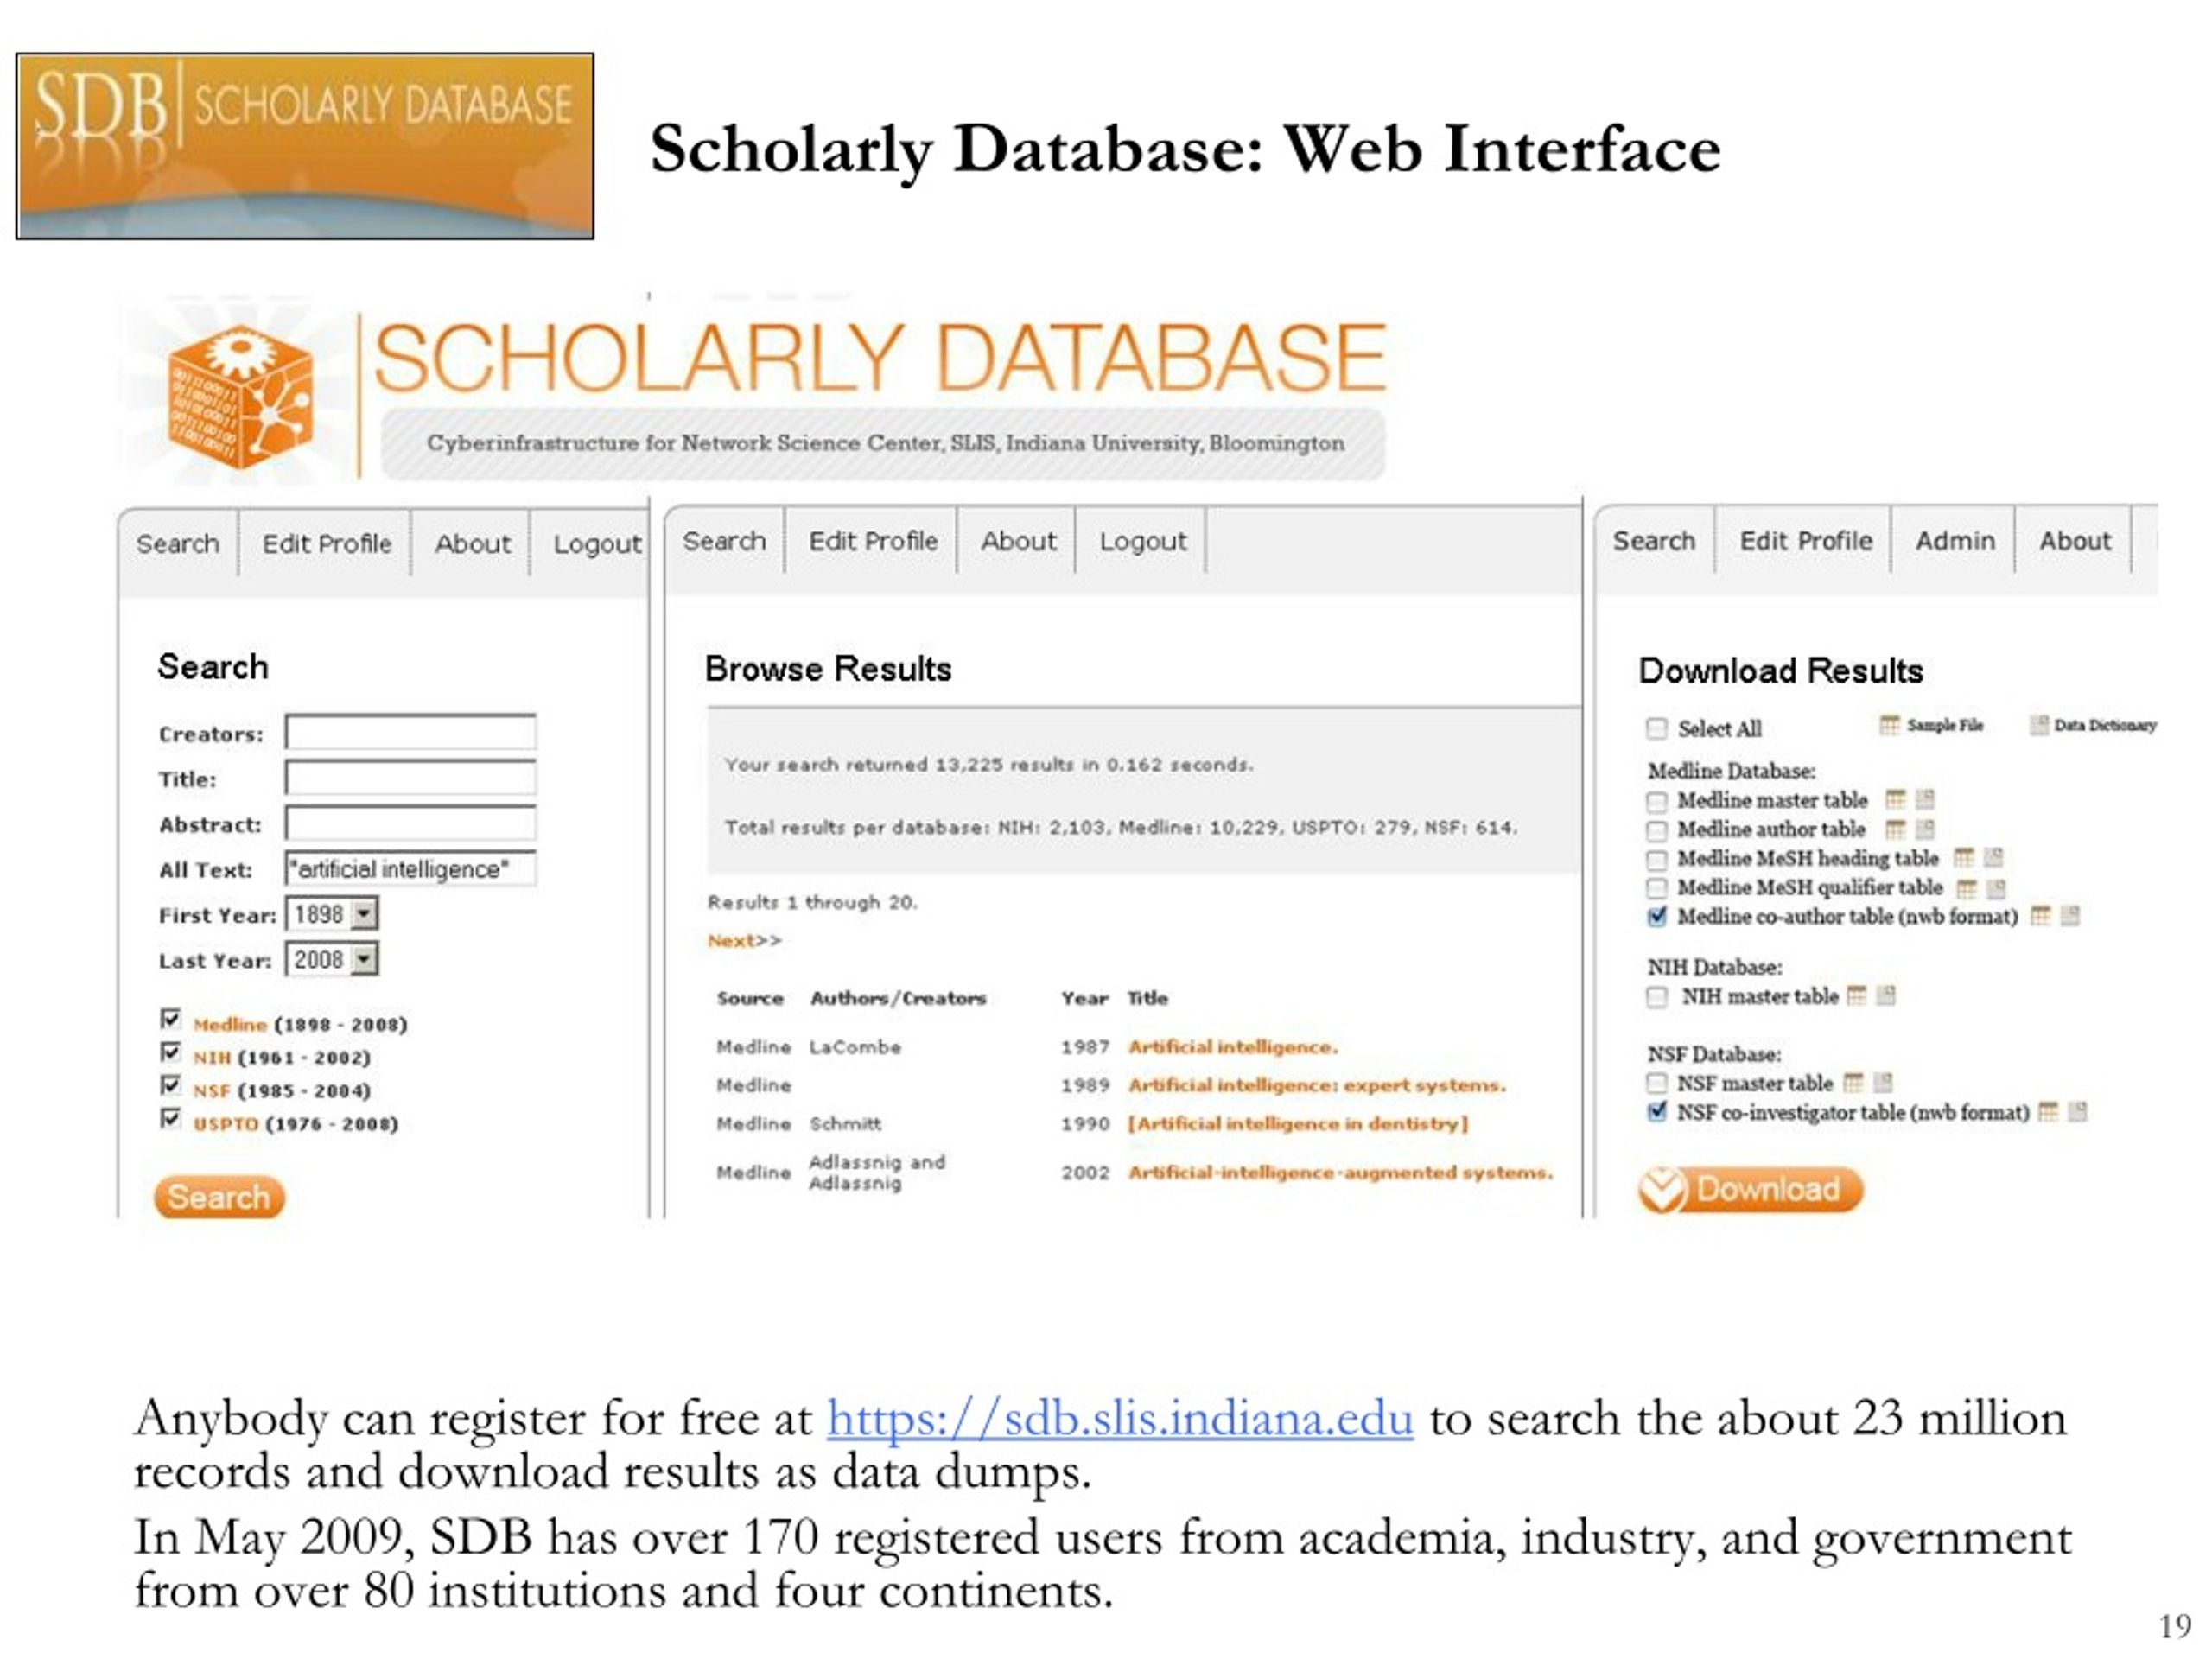Screen dimensions: 2212x1659
Task: Click the orange Search button
Action: pyautogui.click(x=219, y=1196)
